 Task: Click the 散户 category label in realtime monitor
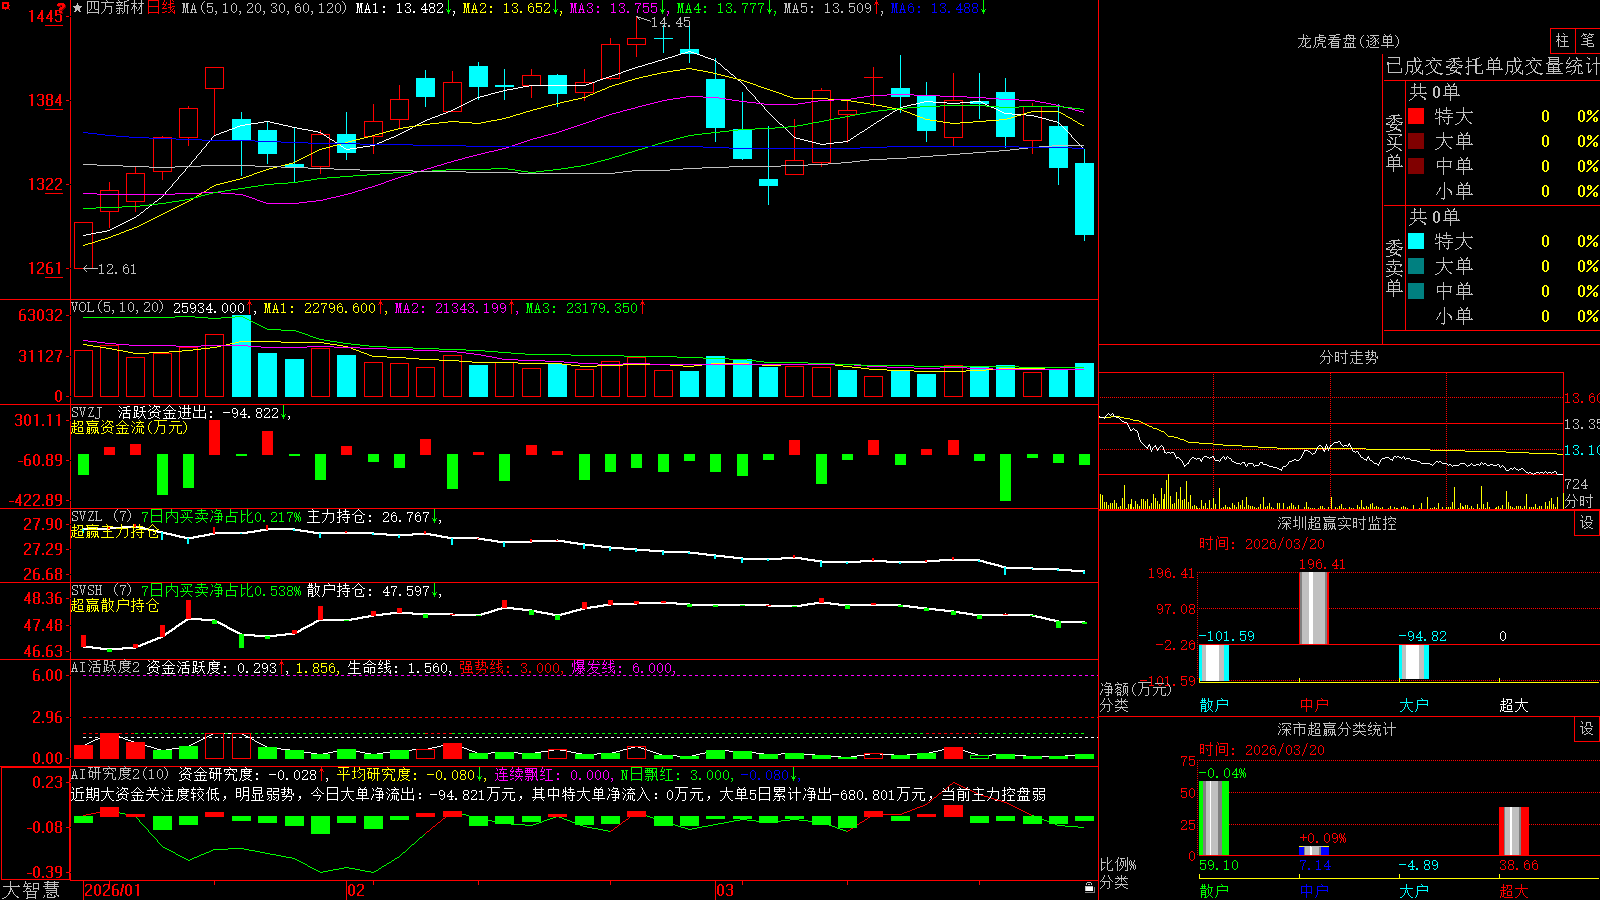point(1214,705)
